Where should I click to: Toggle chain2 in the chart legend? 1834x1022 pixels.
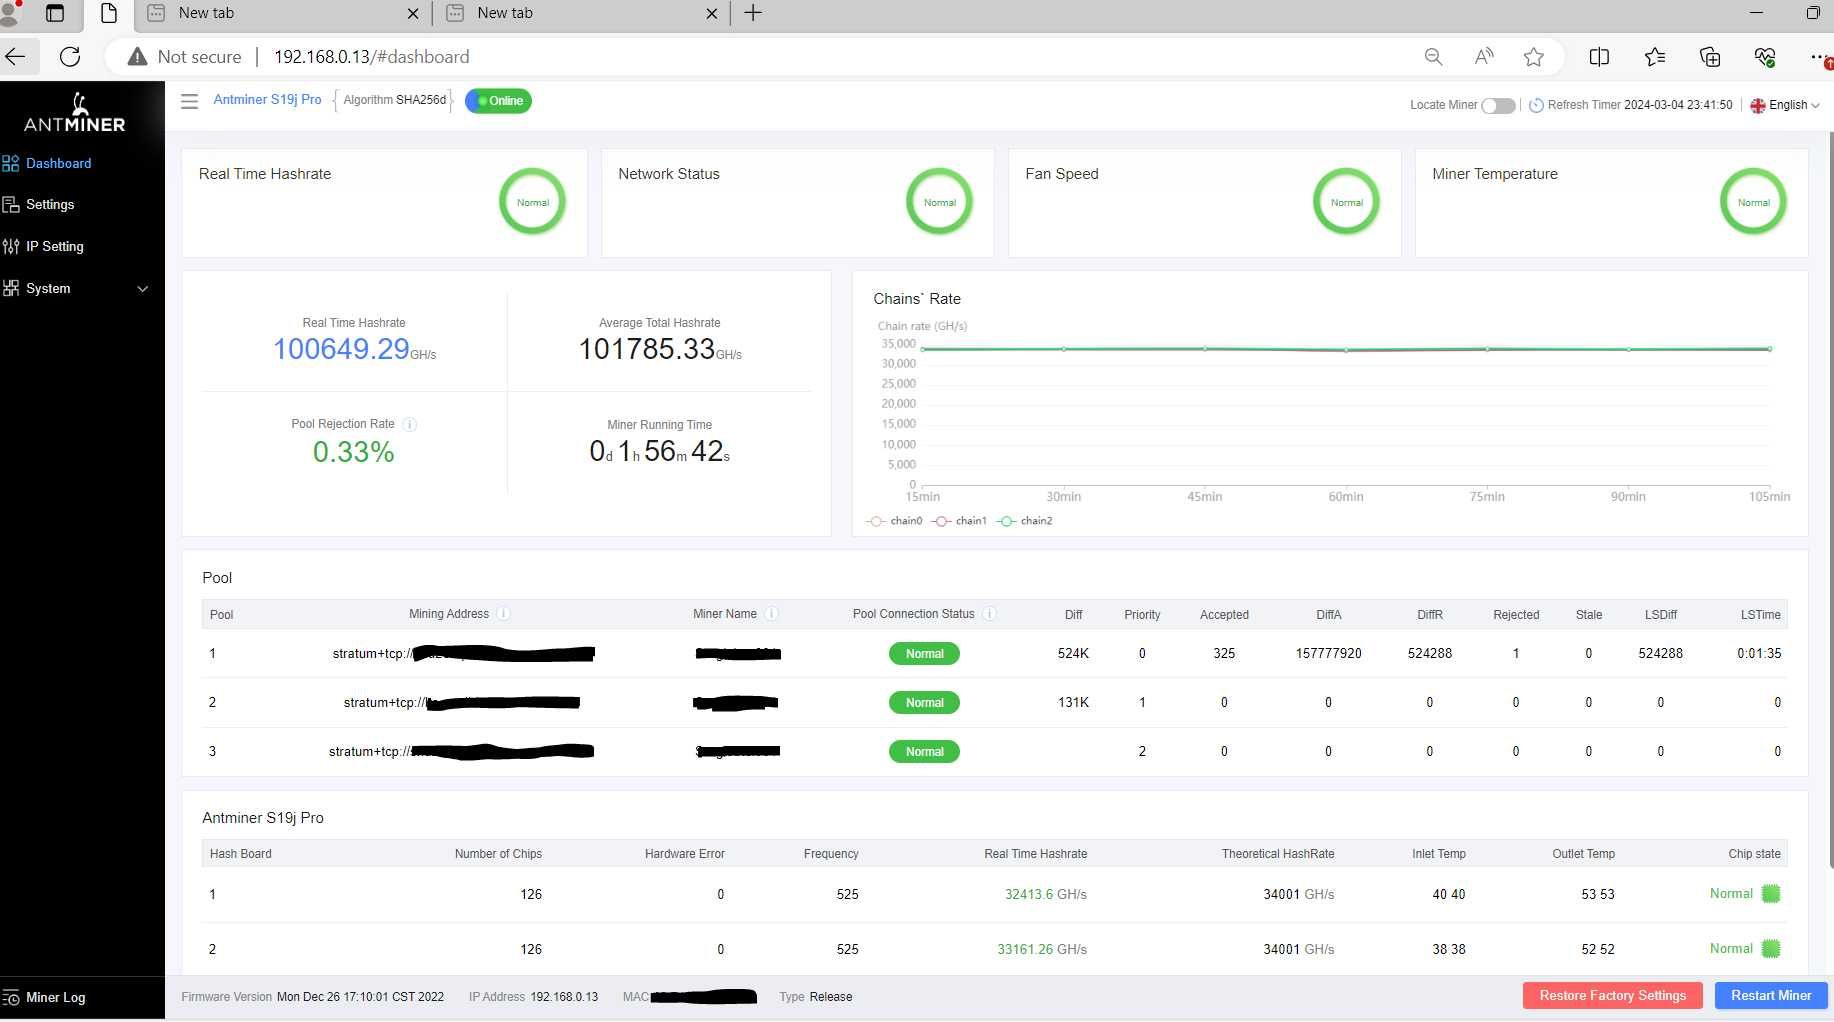(1025, 521)
